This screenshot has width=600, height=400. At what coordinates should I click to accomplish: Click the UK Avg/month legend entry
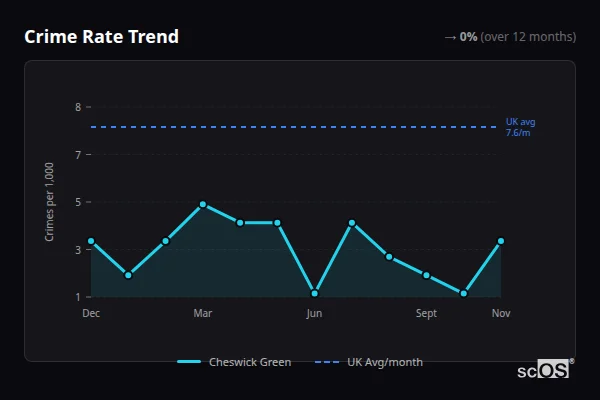coord(369,362)
